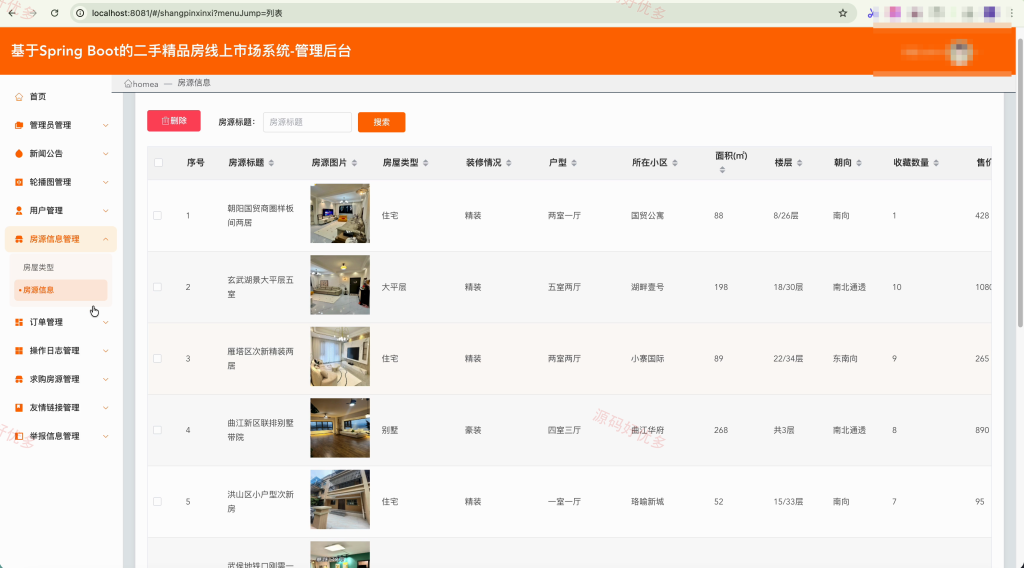The height and width of the screenshot is (568, 1024).
Task: Open thumbnail of 曲江新区联排别墅带院
Action: 340,428
